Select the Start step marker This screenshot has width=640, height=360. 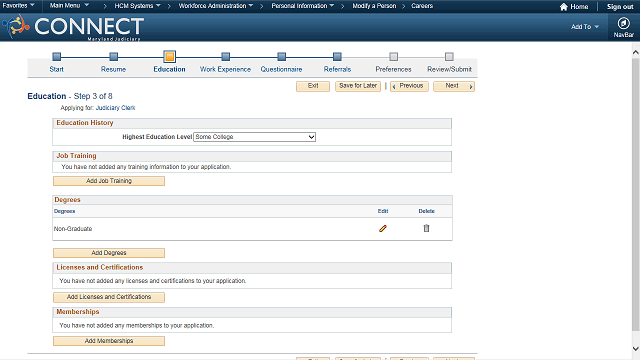(x=57, y=56)
